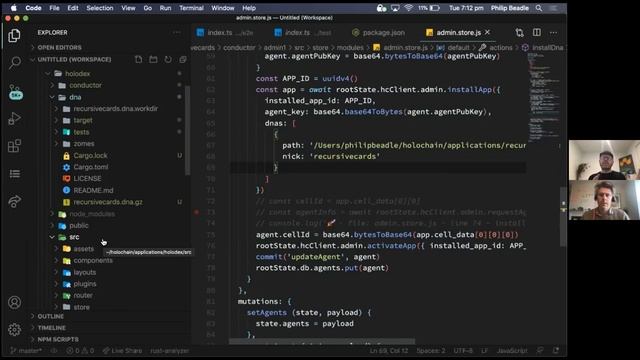Open the Manage gear icon
640x360 pixels.
14,329
